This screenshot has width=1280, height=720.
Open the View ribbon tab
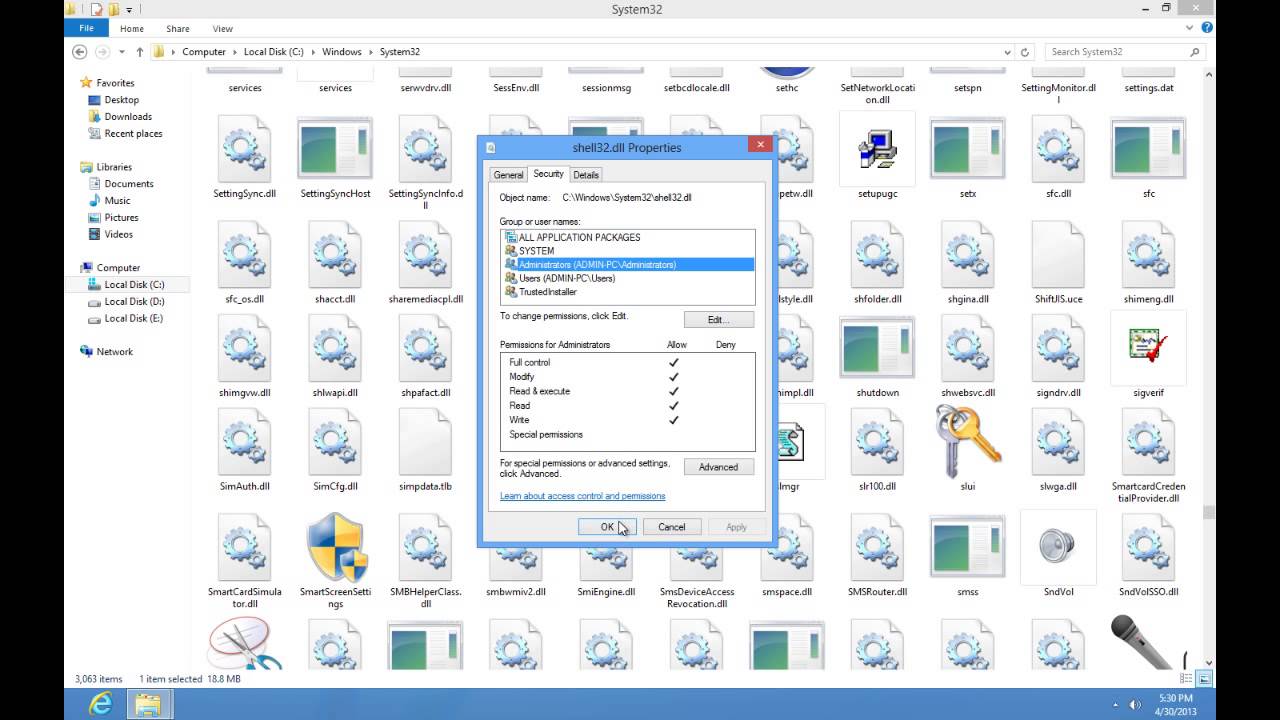coord(222,28)
